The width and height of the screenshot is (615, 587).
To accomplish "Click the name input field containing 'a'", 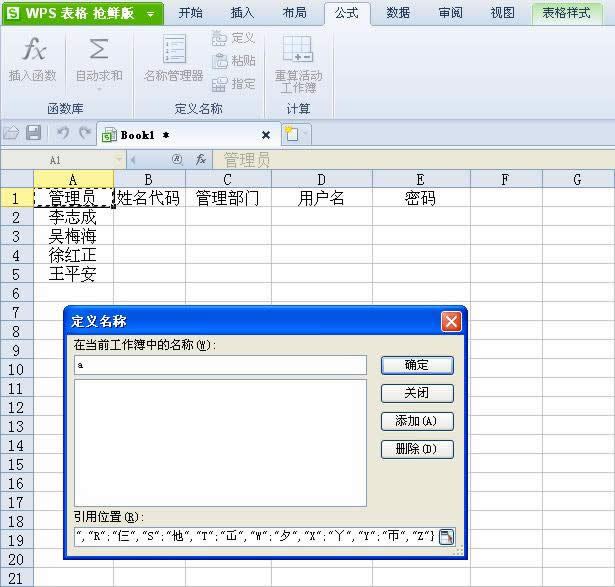I will [220, 365].
